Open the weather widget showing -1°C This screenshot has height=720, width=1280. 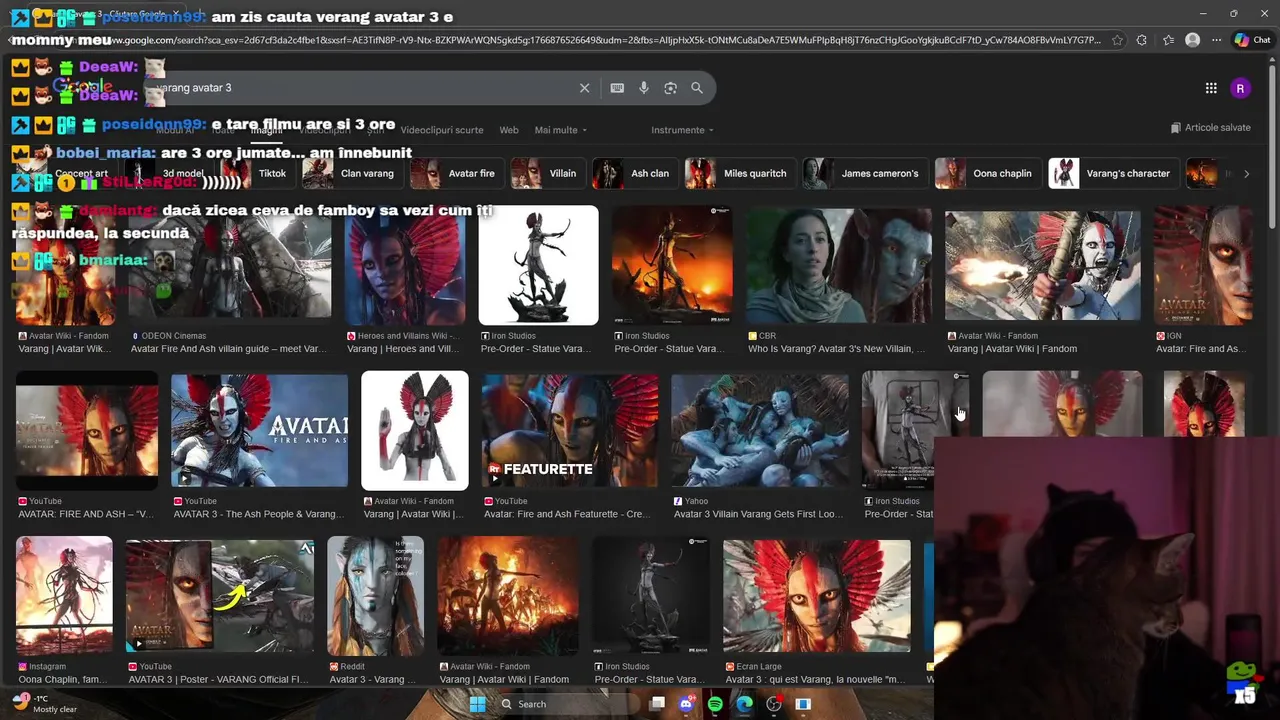pos(45,704)
